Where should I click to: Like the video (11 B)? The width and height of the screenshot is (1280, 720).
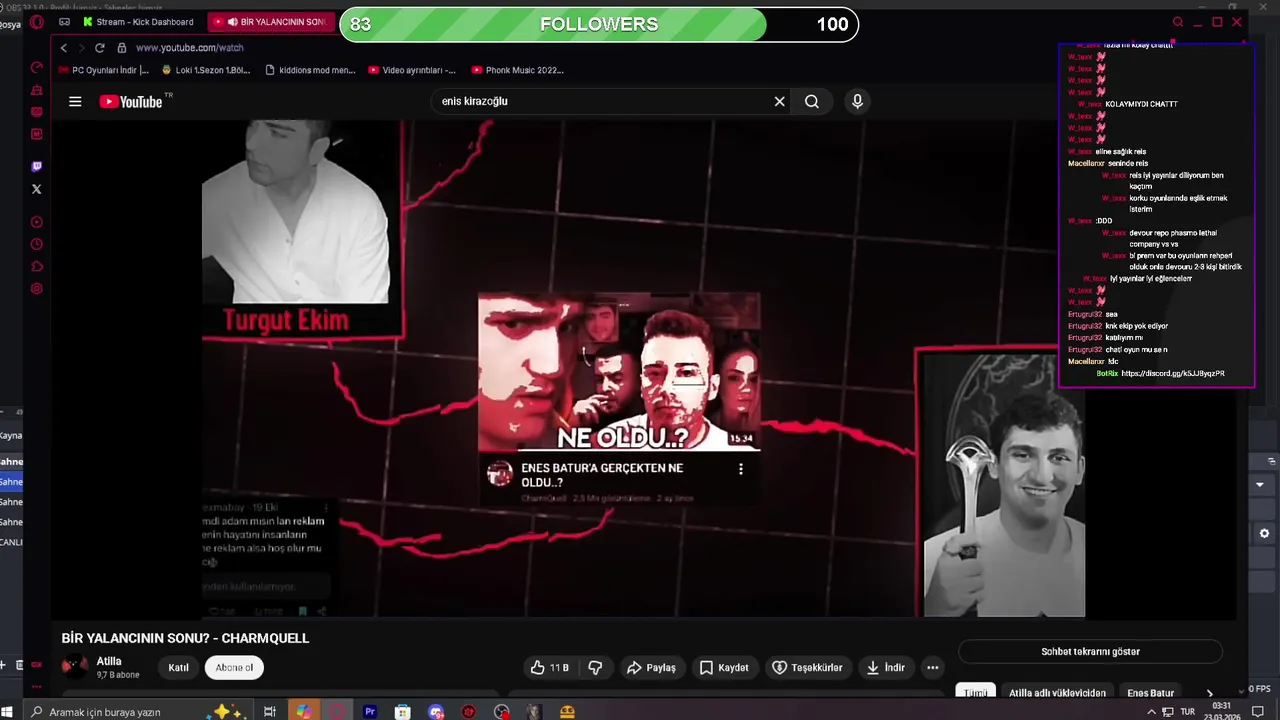pos(549,667)
